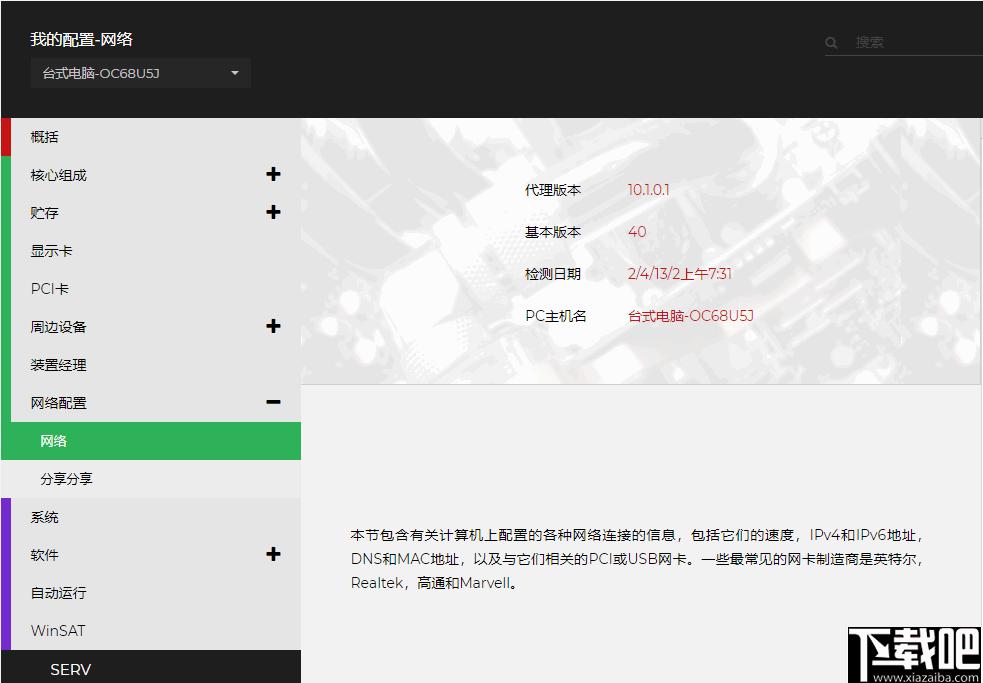Click the 代理版本 value 10.1.0.1
This screenshot has height=683, width=983.
[649, 189]
